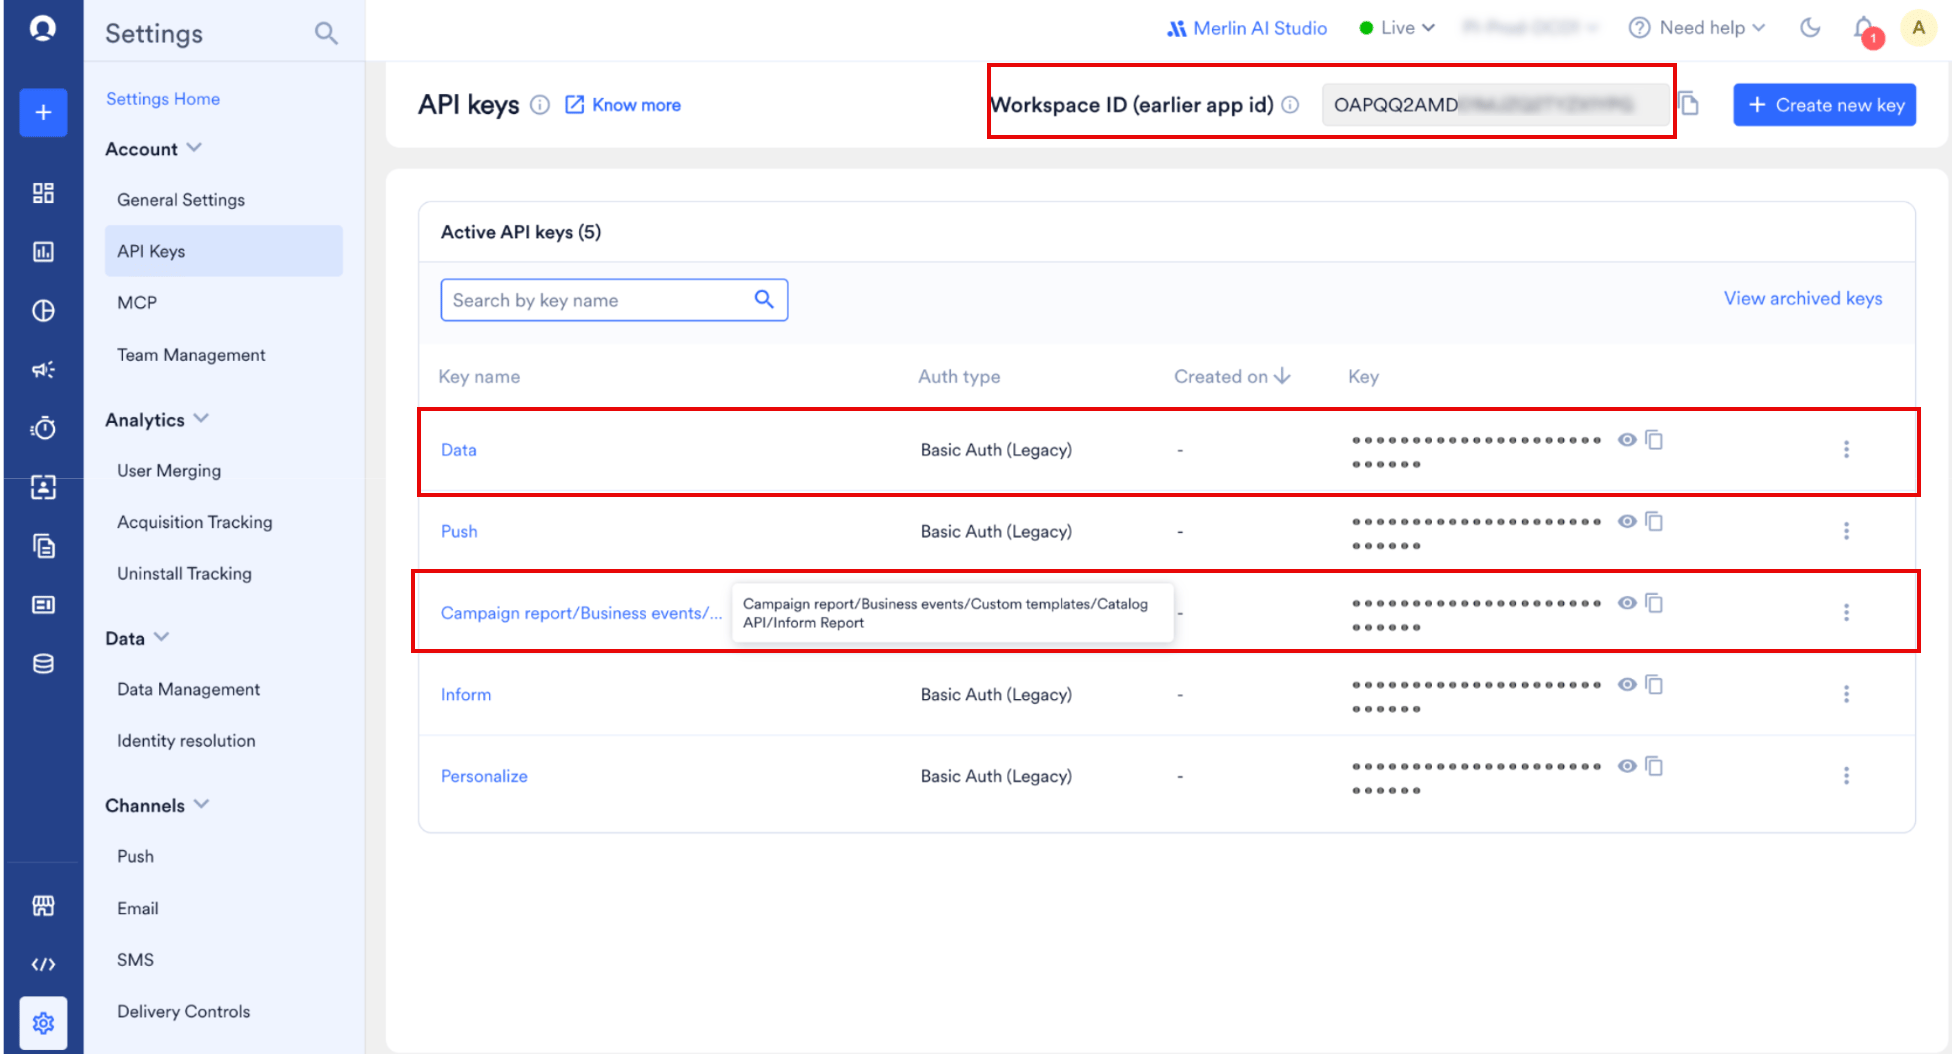This screenshot has height=1054, width=1952.
Task: Open more options for Data key row
Action: click(1846, 450)
